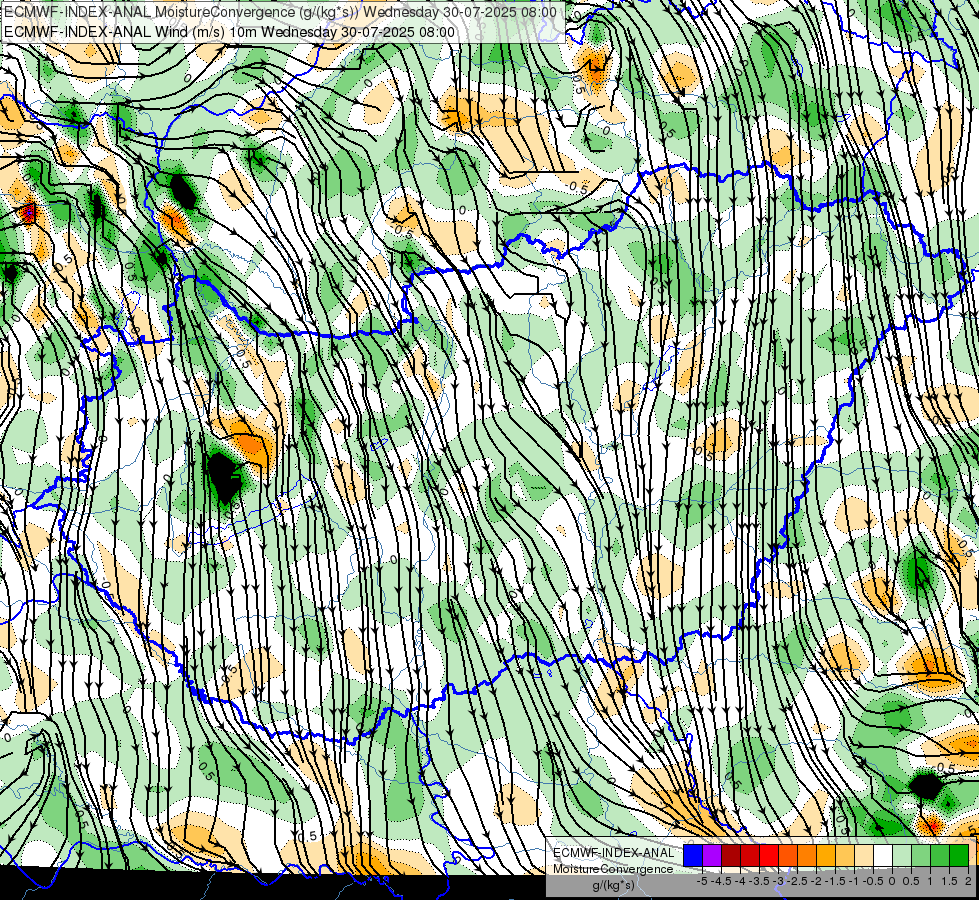Select the light orange swatch between -1.5 and -1
The width and height of the screenshot is (979, 900).
pos(845,855)
